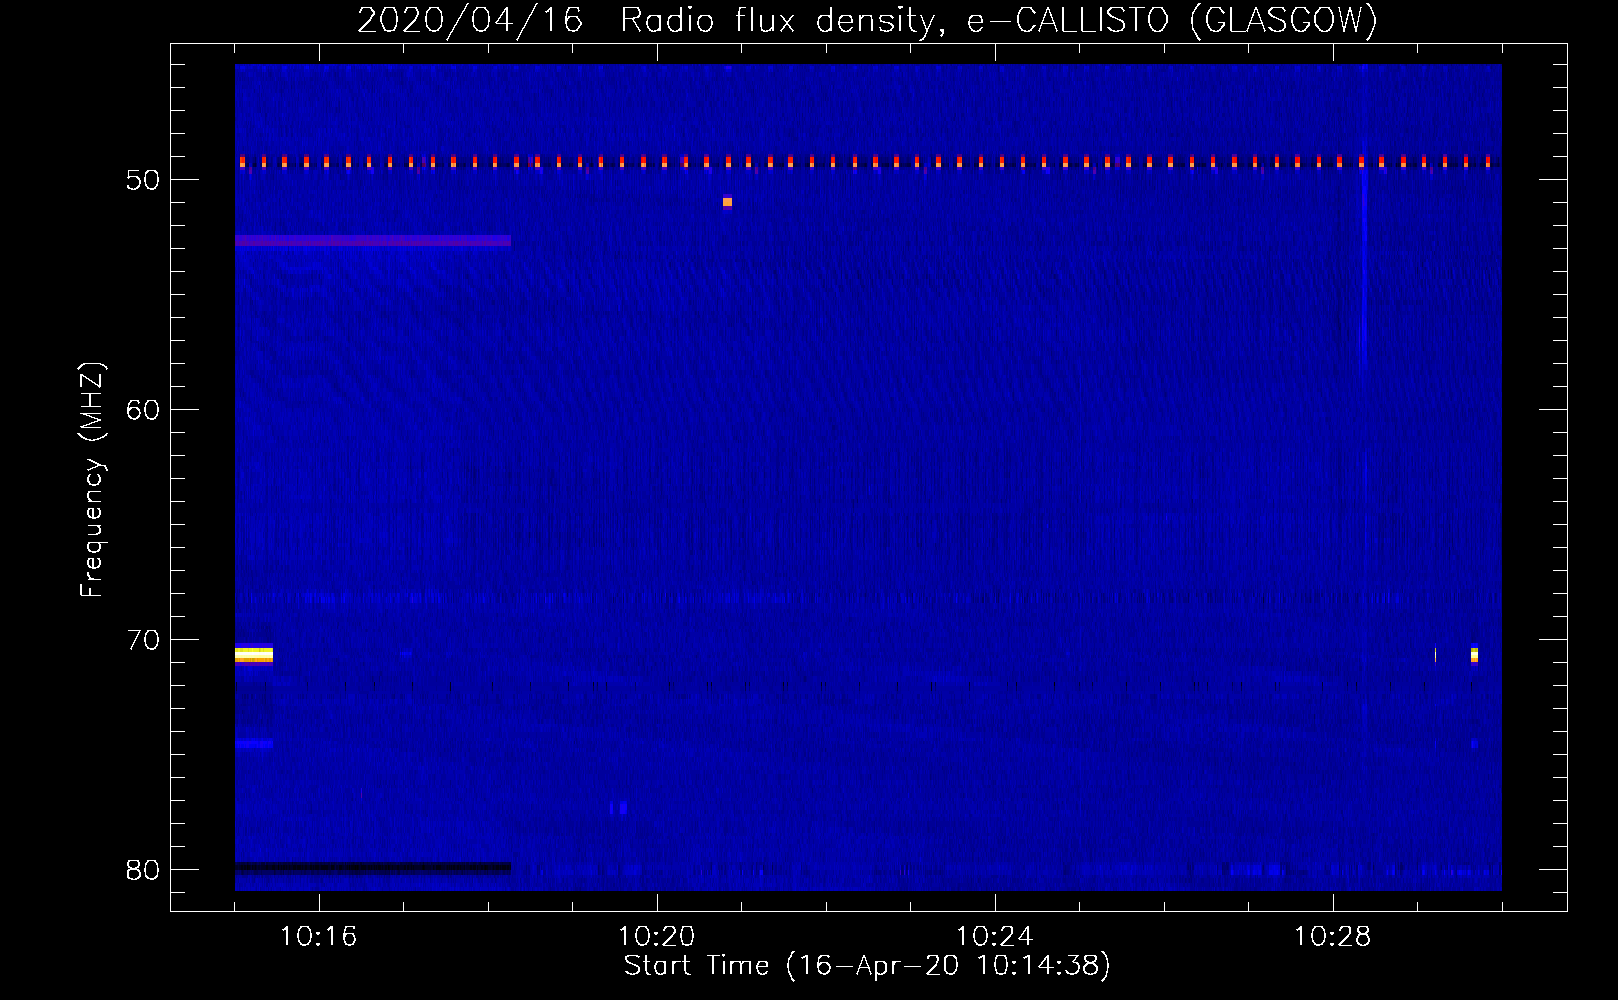Screen dimensions: 1618x1000
Task: Click the GLASGOW station name in title
Action: coord(1284,20)
